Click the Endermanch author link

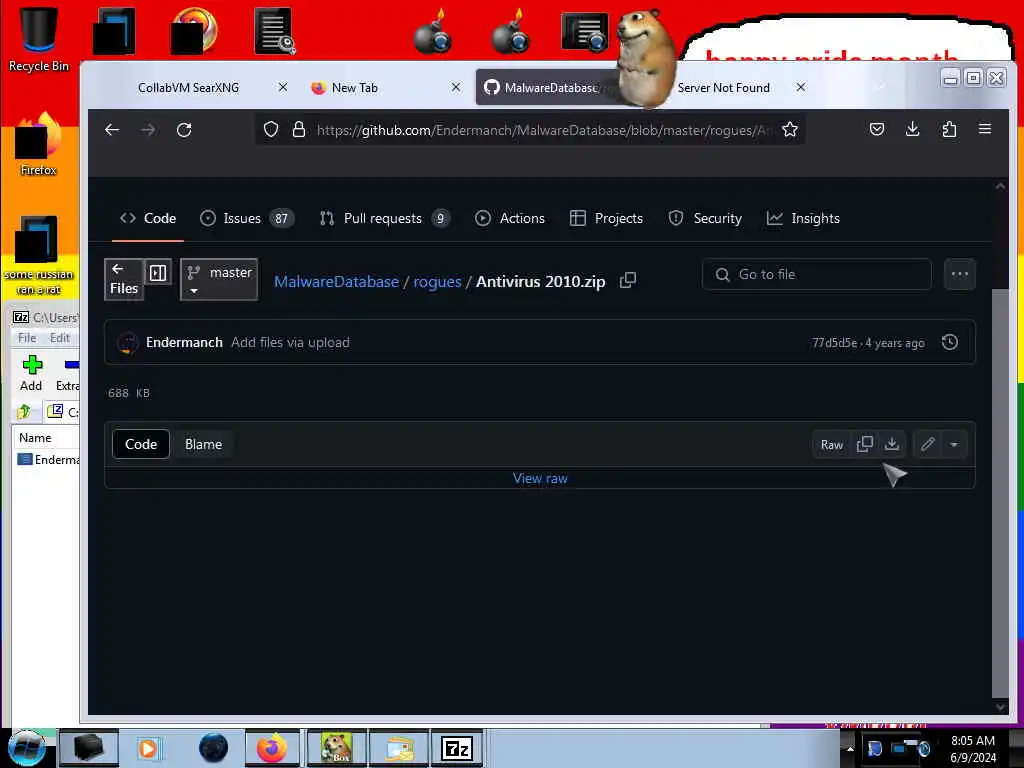(x=184, y=342)
